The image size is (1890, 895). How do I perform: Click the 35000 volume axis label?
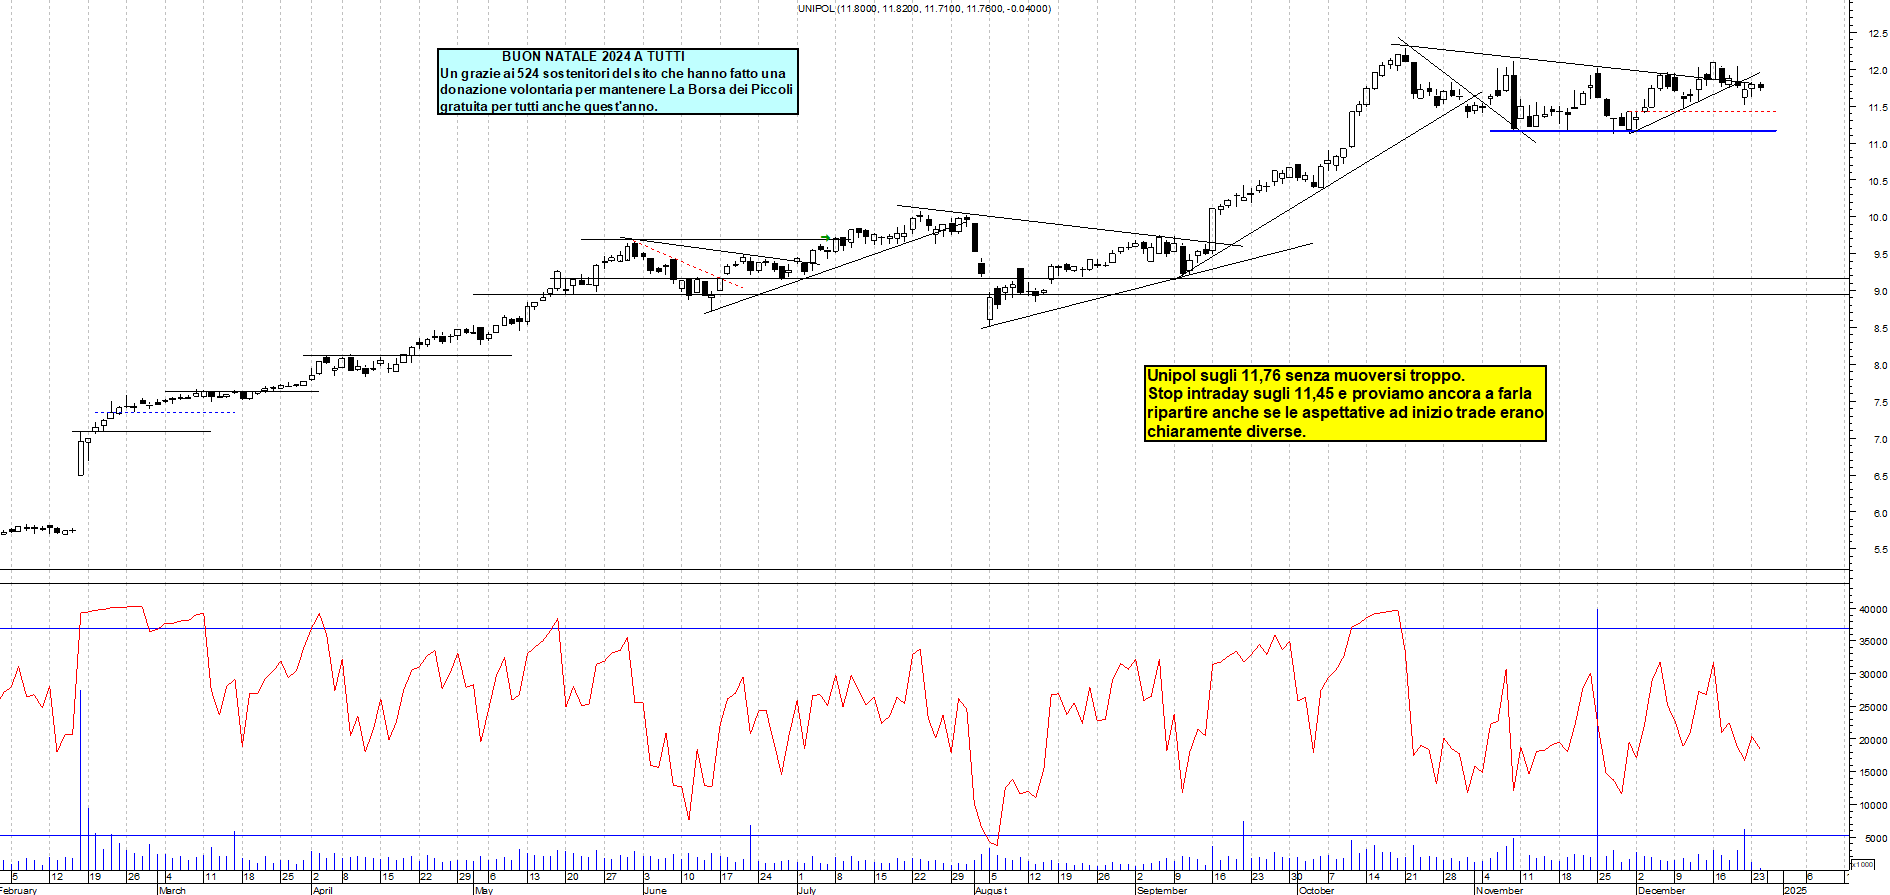[x=1872, y=642]
